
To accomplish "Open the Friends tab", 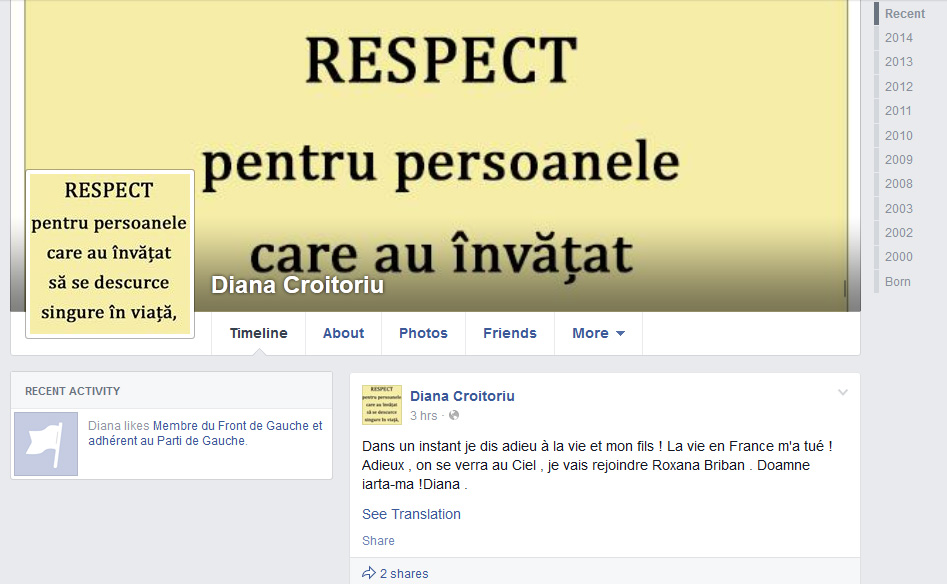I will 510,333.
